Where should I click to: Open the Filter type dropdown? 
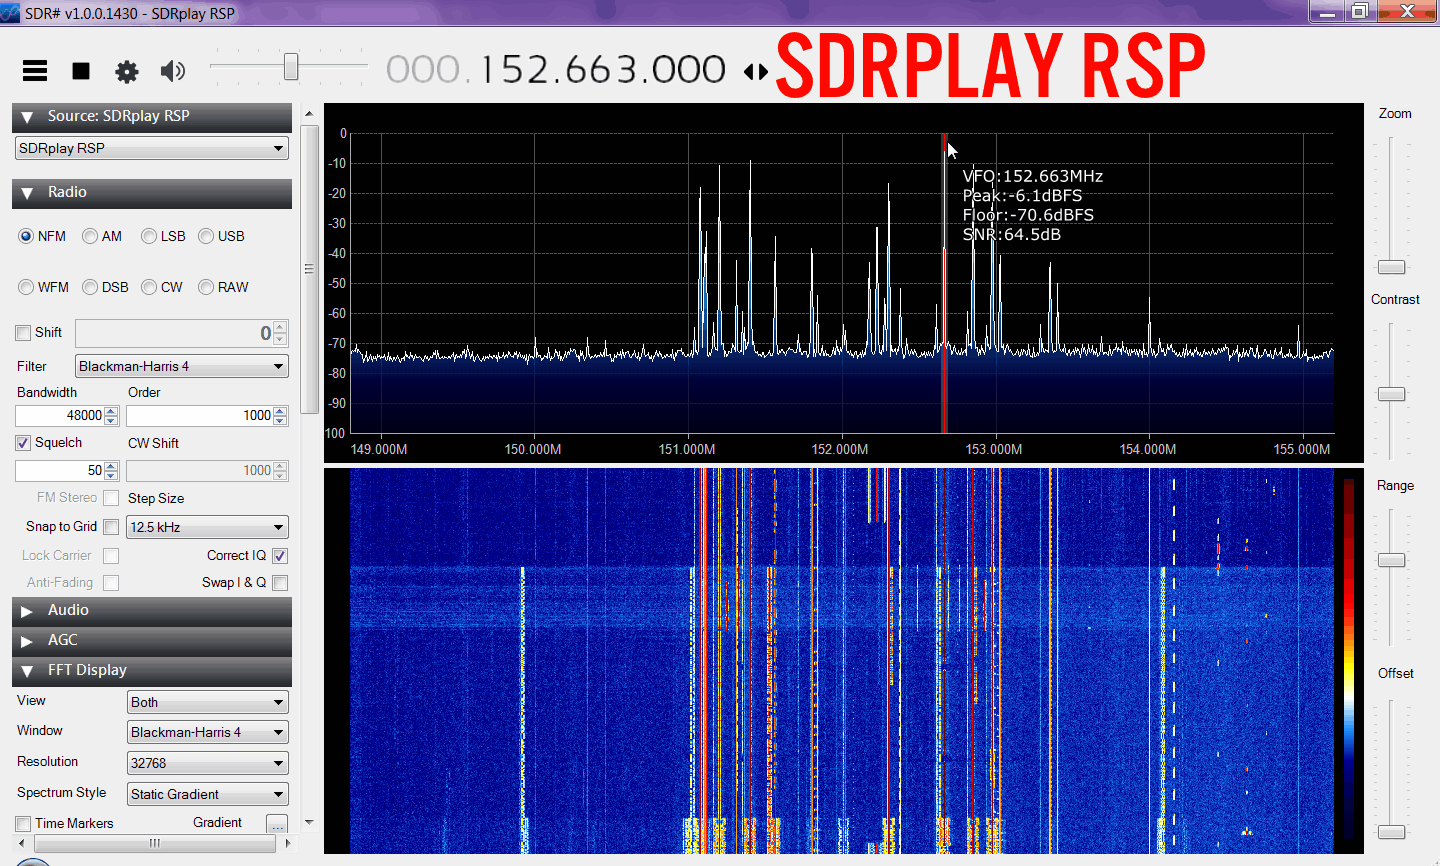tap(181, 367)
